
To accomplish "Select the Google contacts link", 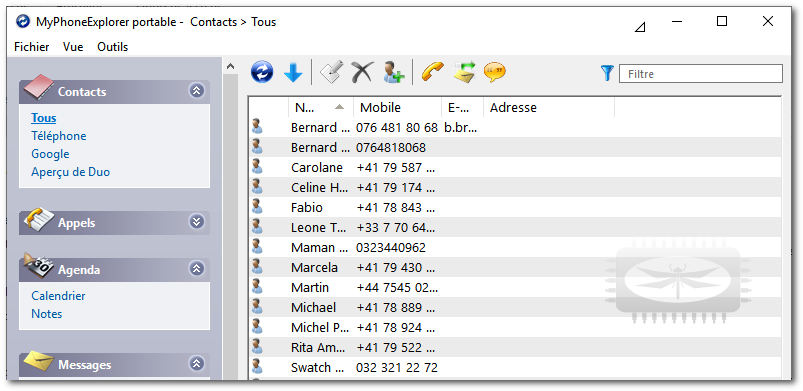I will tap(50, 154).
